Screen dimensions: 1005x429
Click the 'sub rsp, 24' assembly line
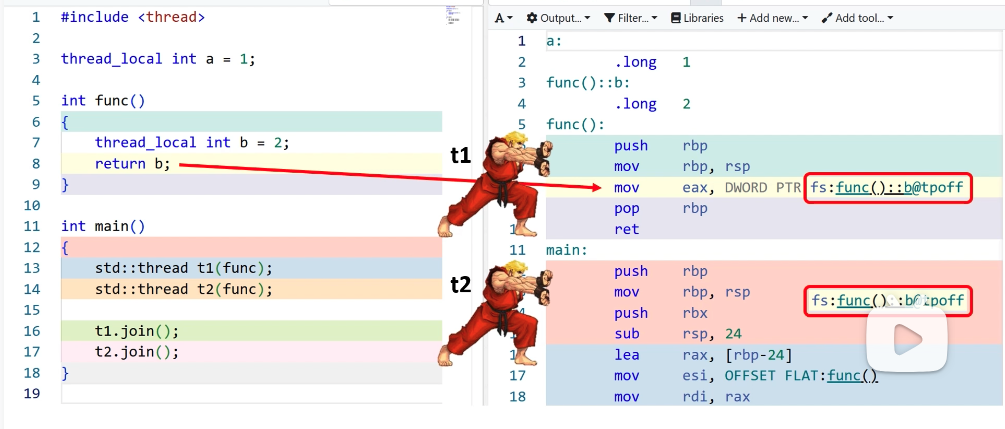tap(676, 334)
